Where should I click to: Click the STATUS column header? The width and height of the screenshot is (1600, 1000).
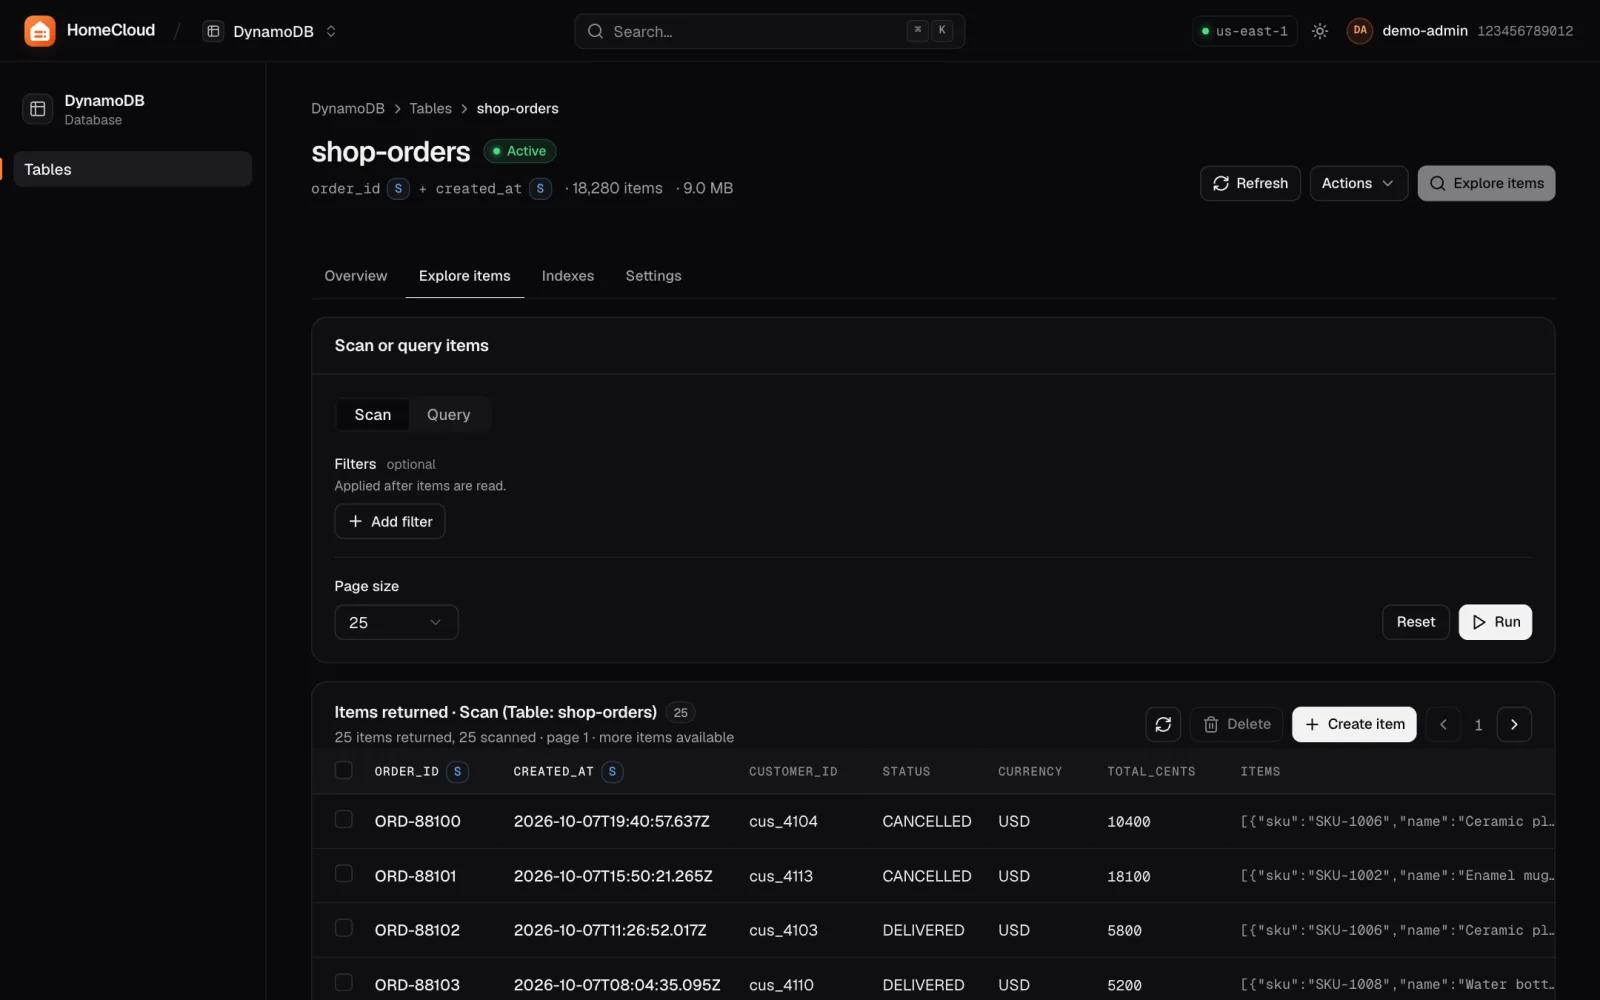click(x=906, y=771)
